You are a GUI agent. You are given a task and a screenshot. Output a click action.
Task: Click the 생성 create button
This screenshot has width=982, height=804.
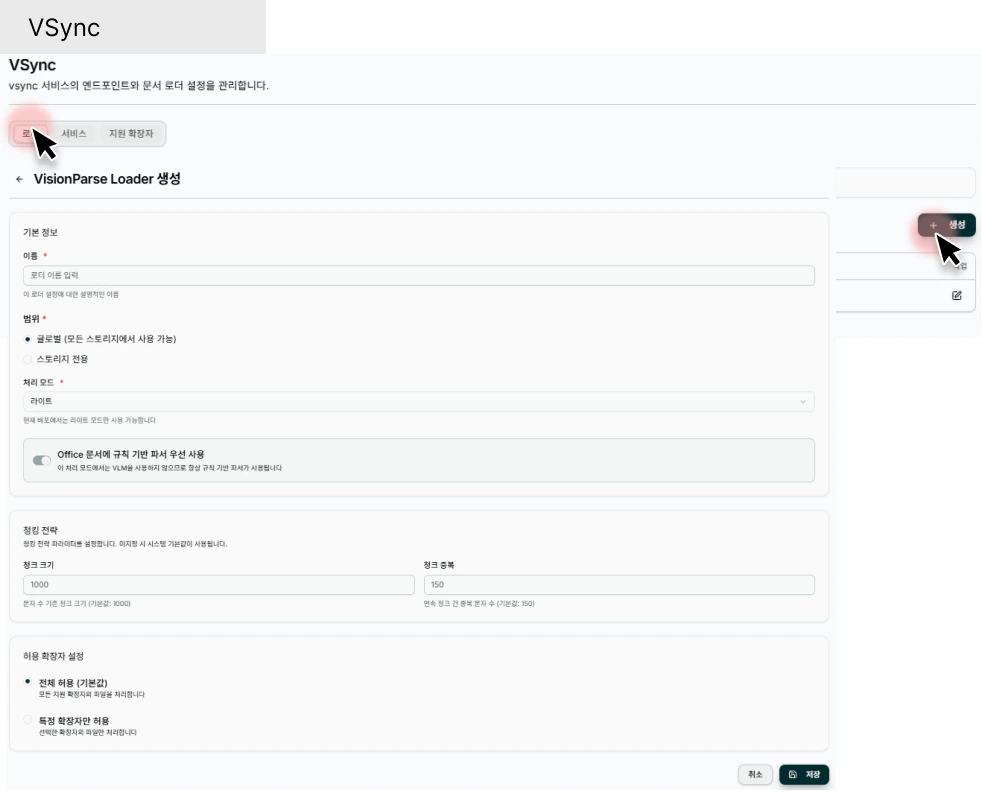(x=946, y=225)
